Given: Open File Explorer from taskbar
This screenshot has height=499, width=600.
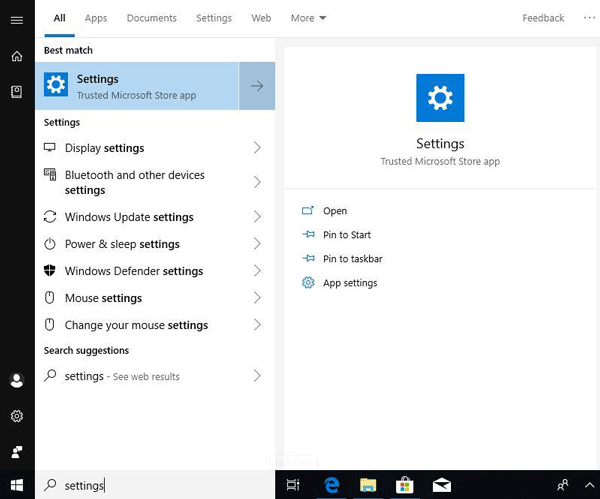Looking at the screenshot, I should click(368, 485).
